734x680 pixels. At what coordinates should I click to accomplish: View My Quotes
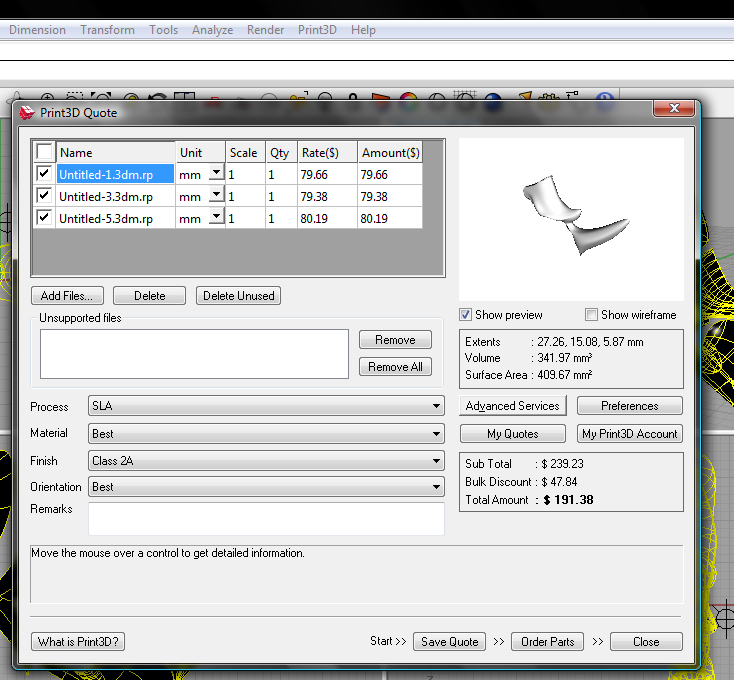pyautogui.click(x=513, y=434)
